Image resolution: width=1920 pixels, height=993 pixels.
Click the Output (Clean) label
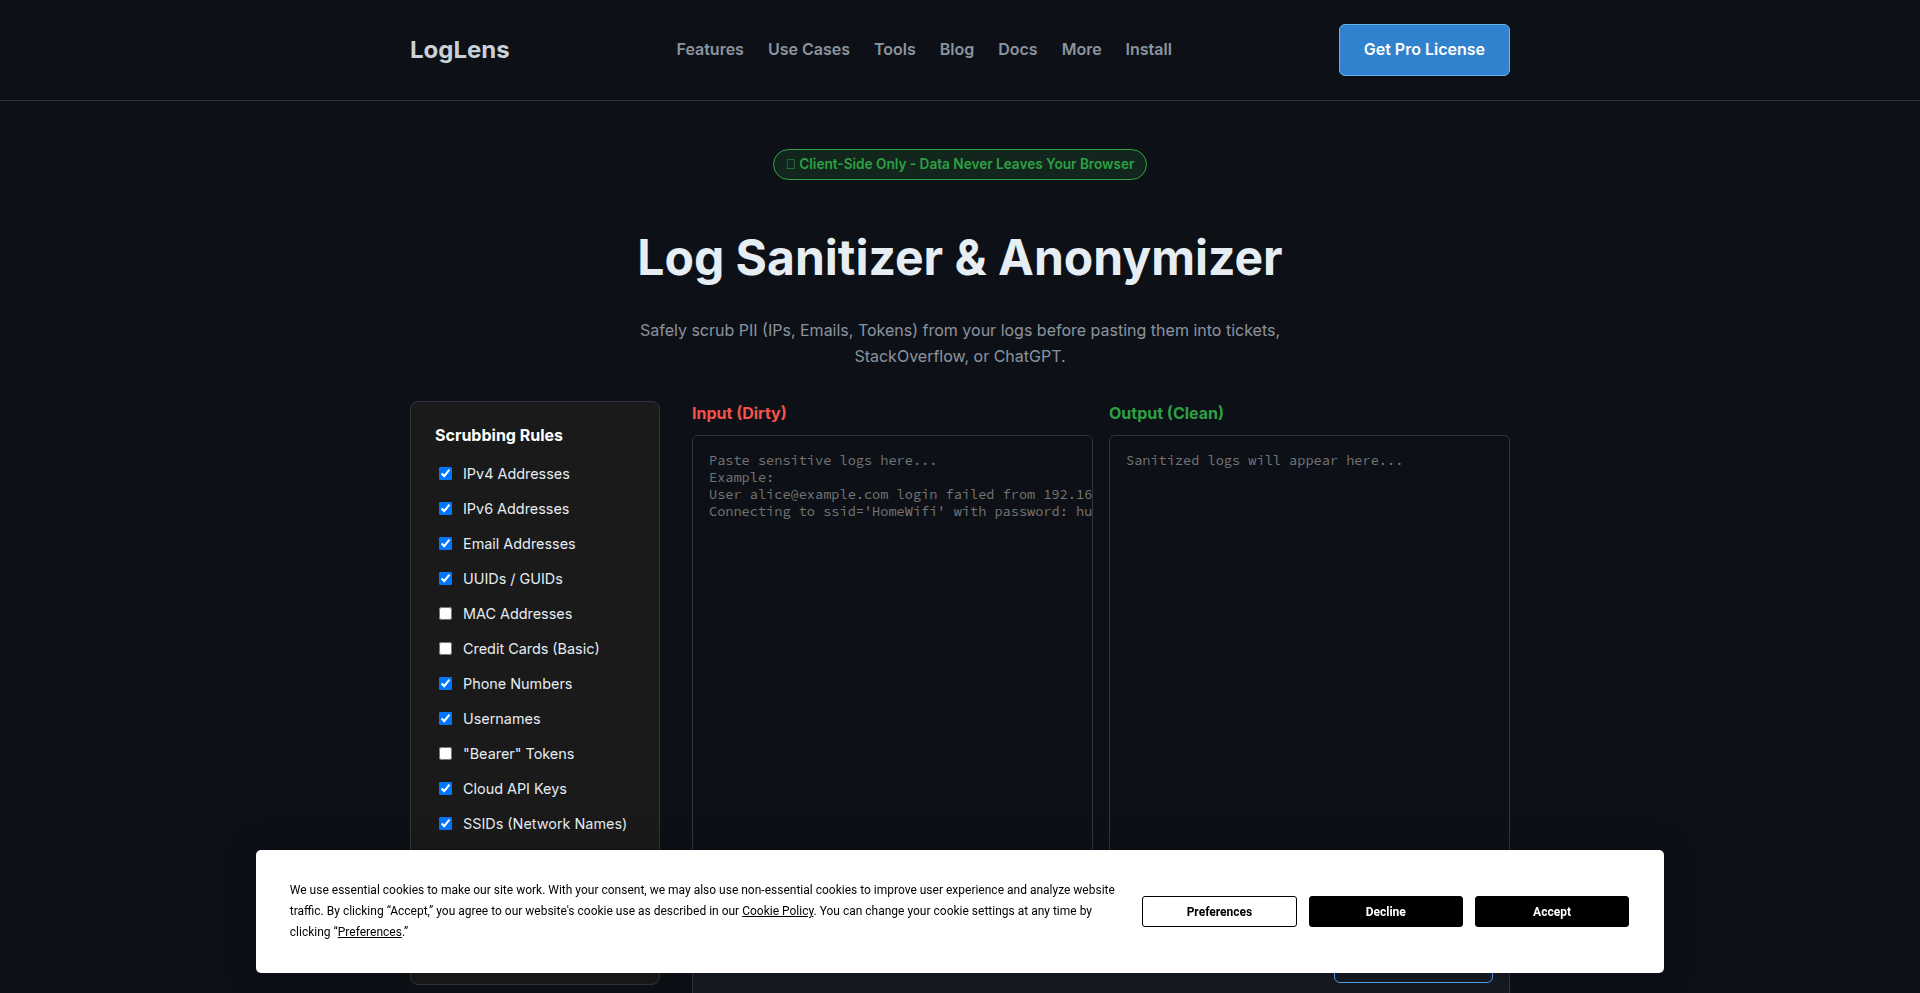click(1166, 414)
